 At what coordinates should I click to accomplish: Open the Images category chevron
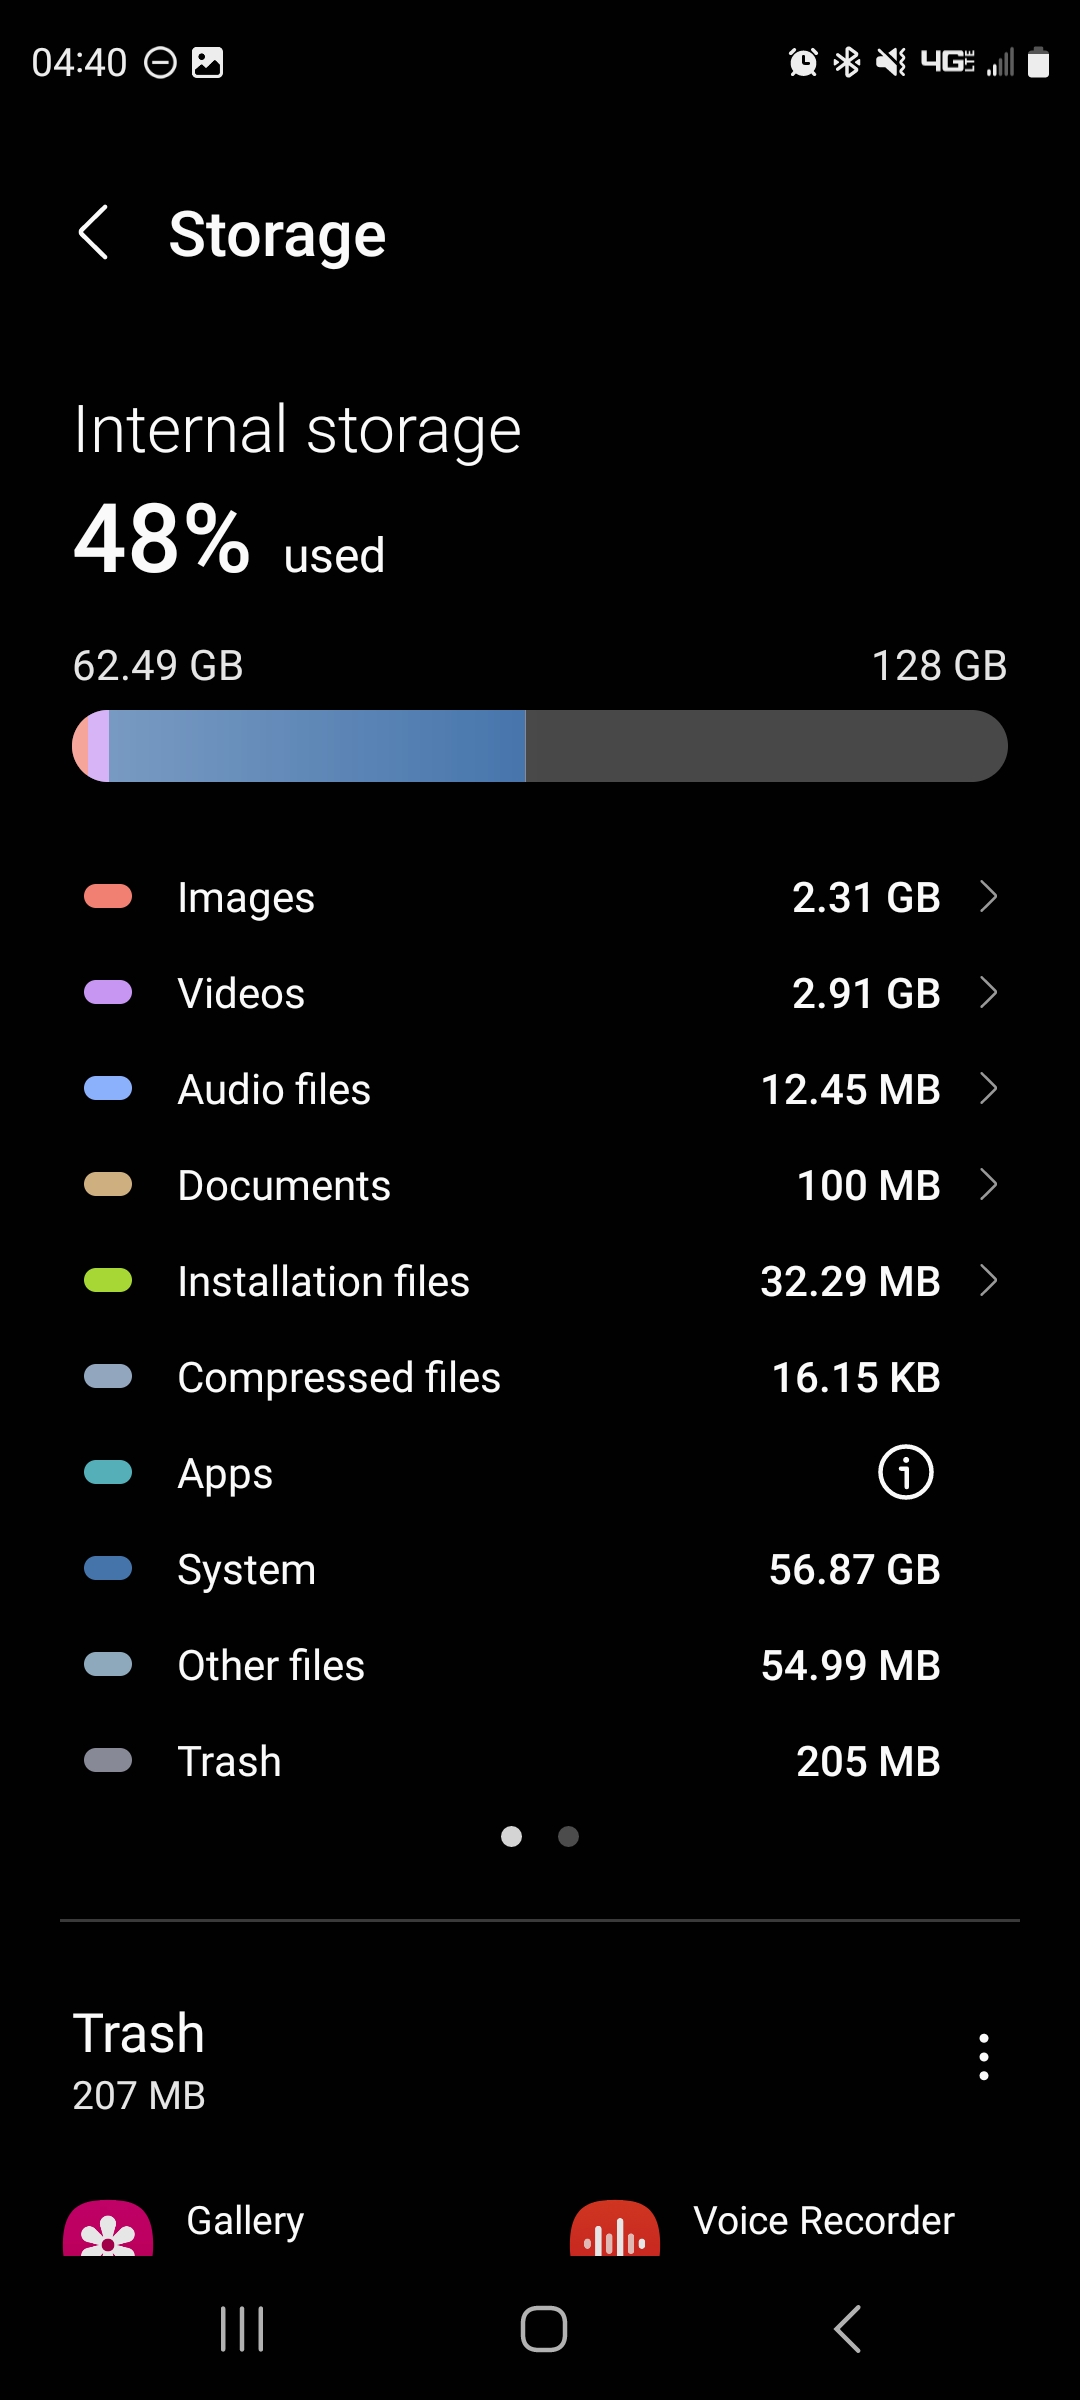[988, 897]
